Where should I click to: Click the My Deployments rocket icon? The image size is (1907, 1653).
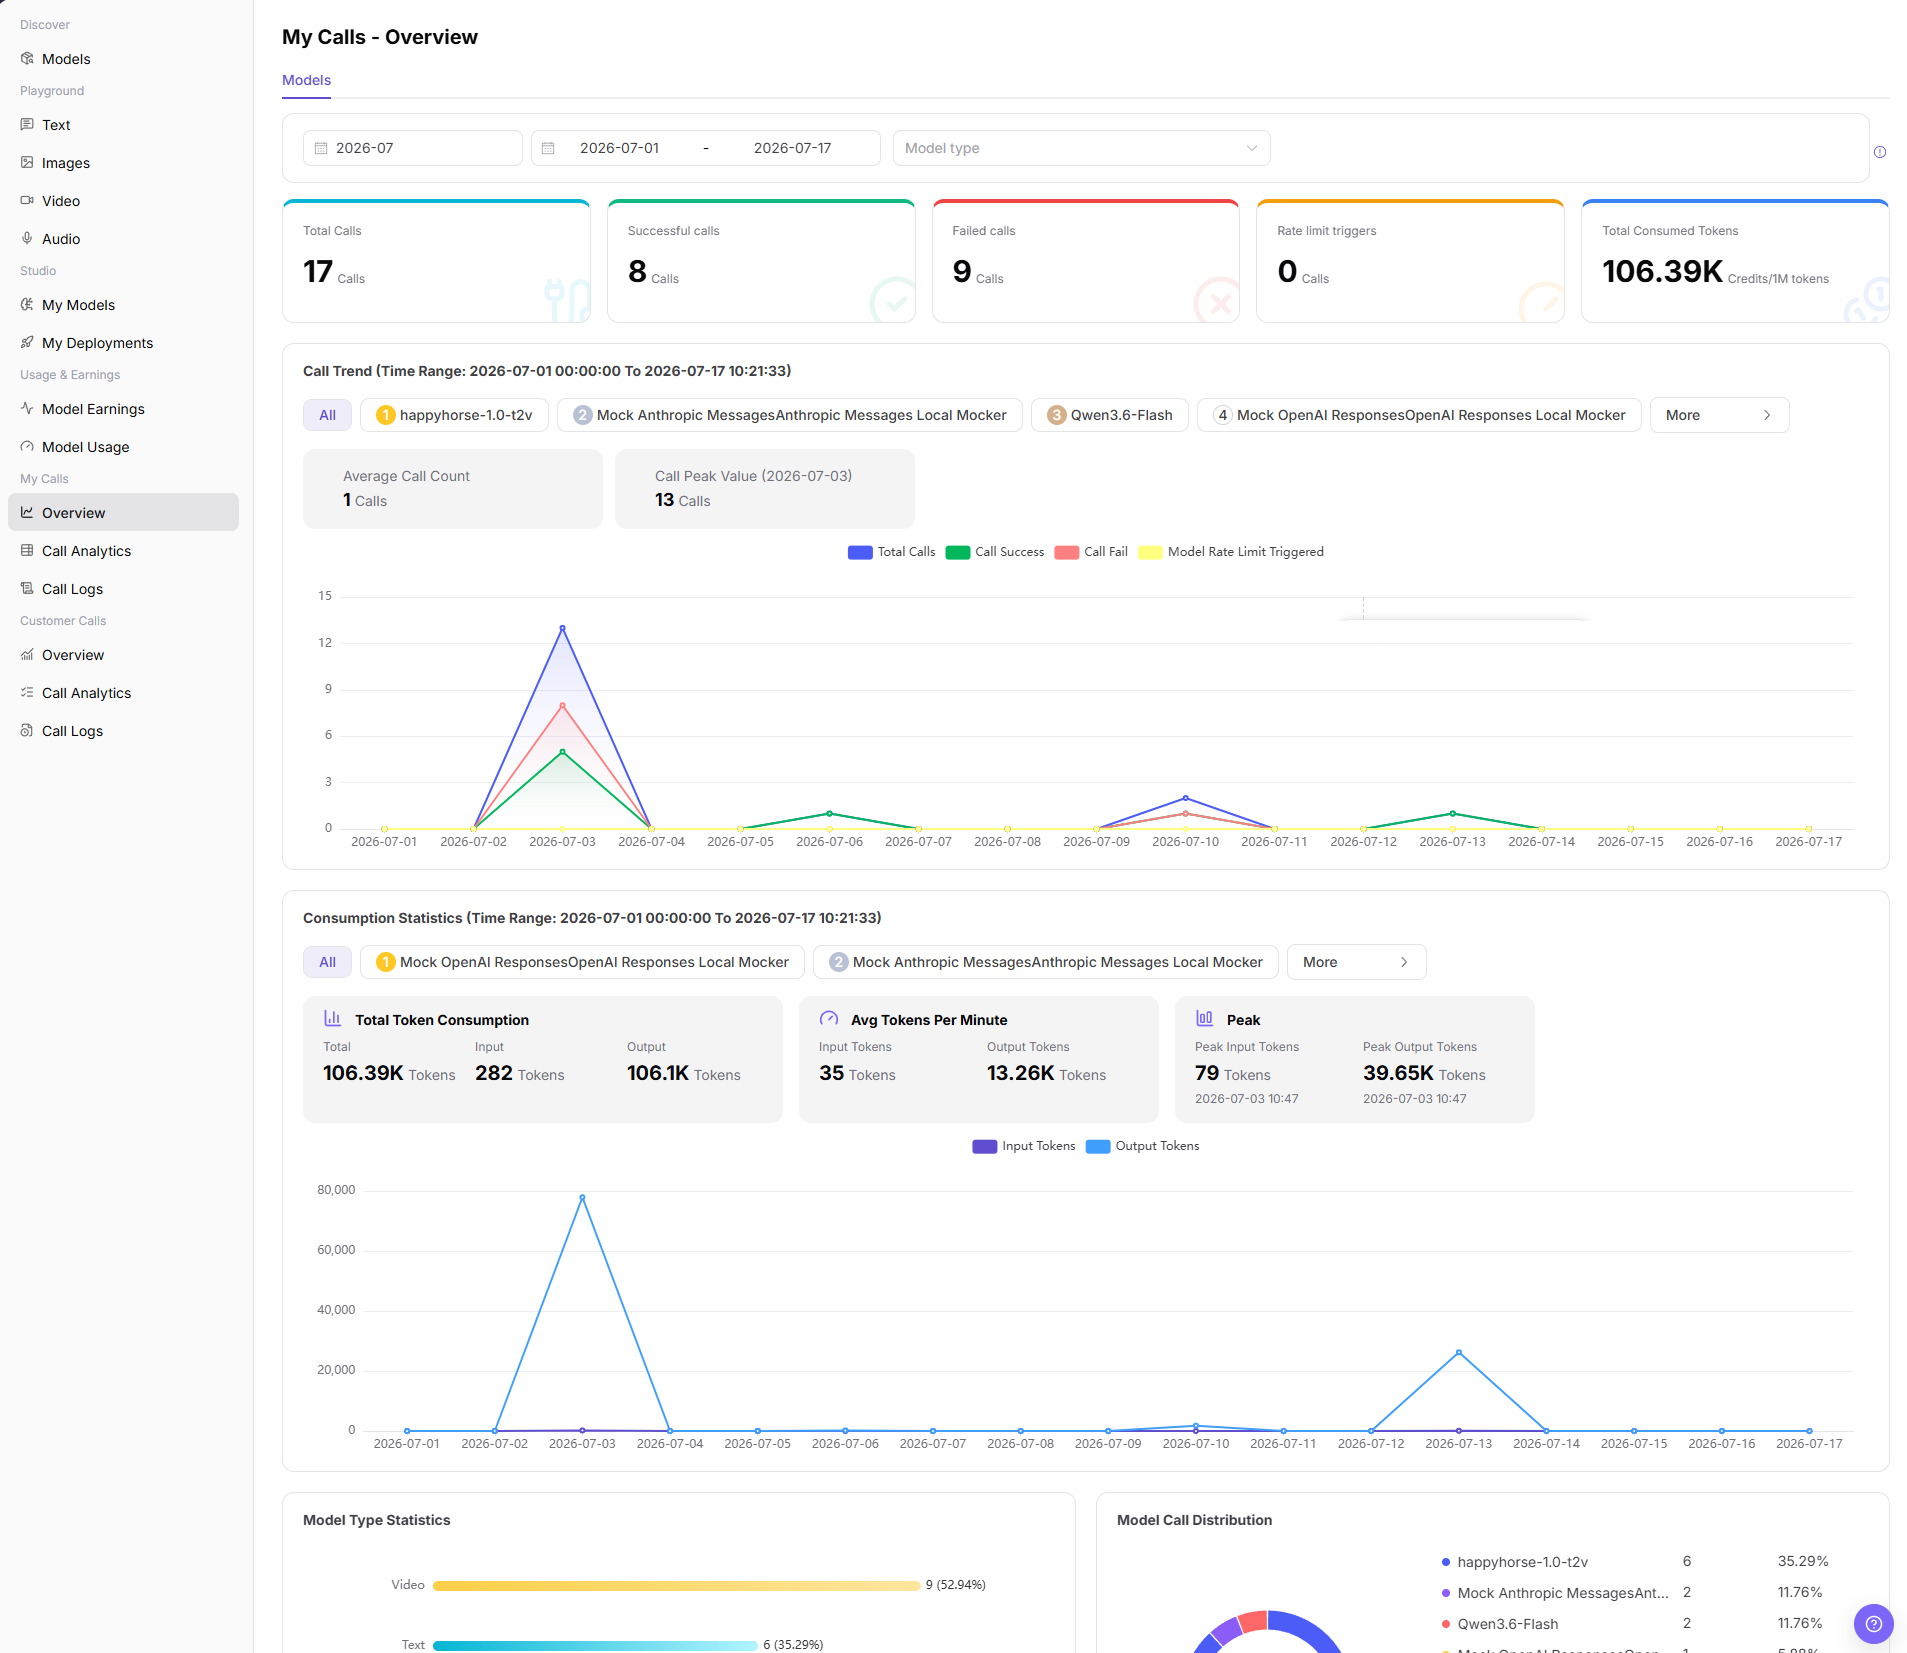click(x=27, y=343)
